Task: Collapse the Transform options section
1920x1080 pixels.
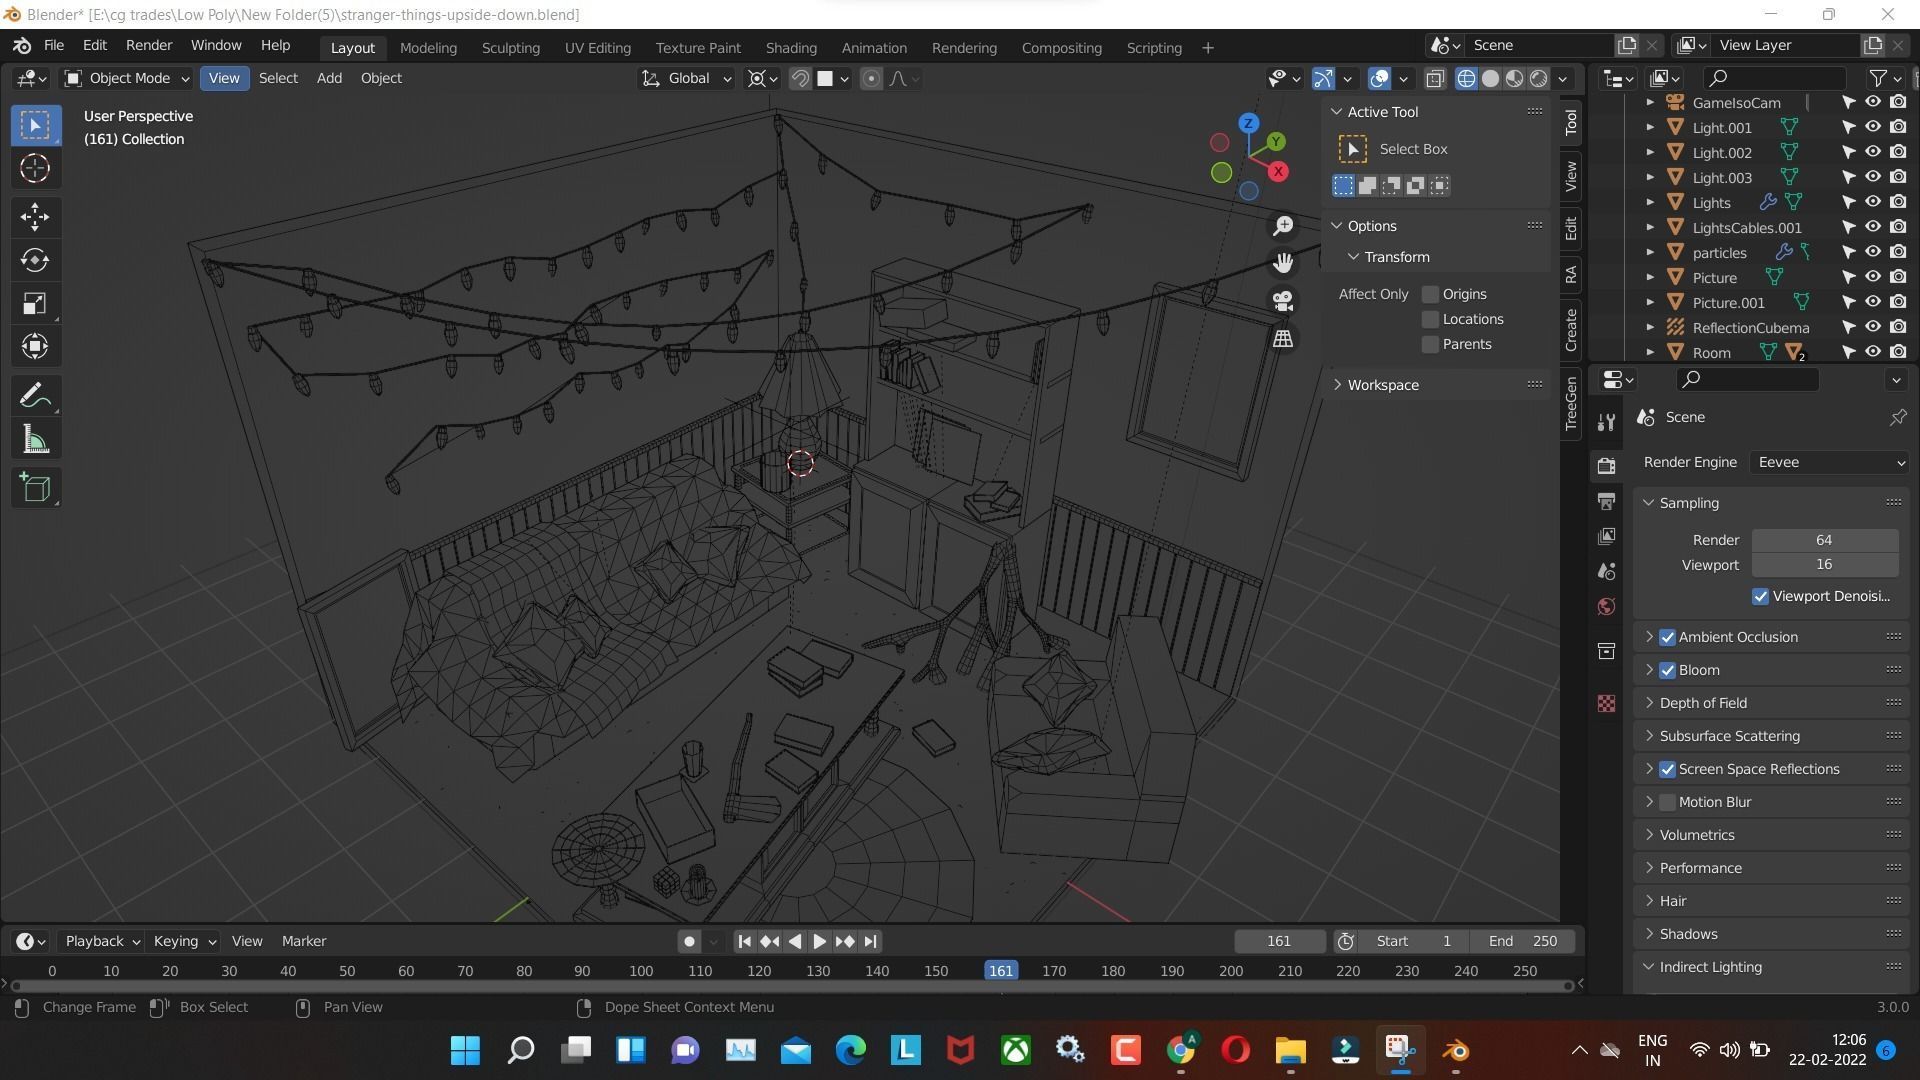Action: [1388, 257]
